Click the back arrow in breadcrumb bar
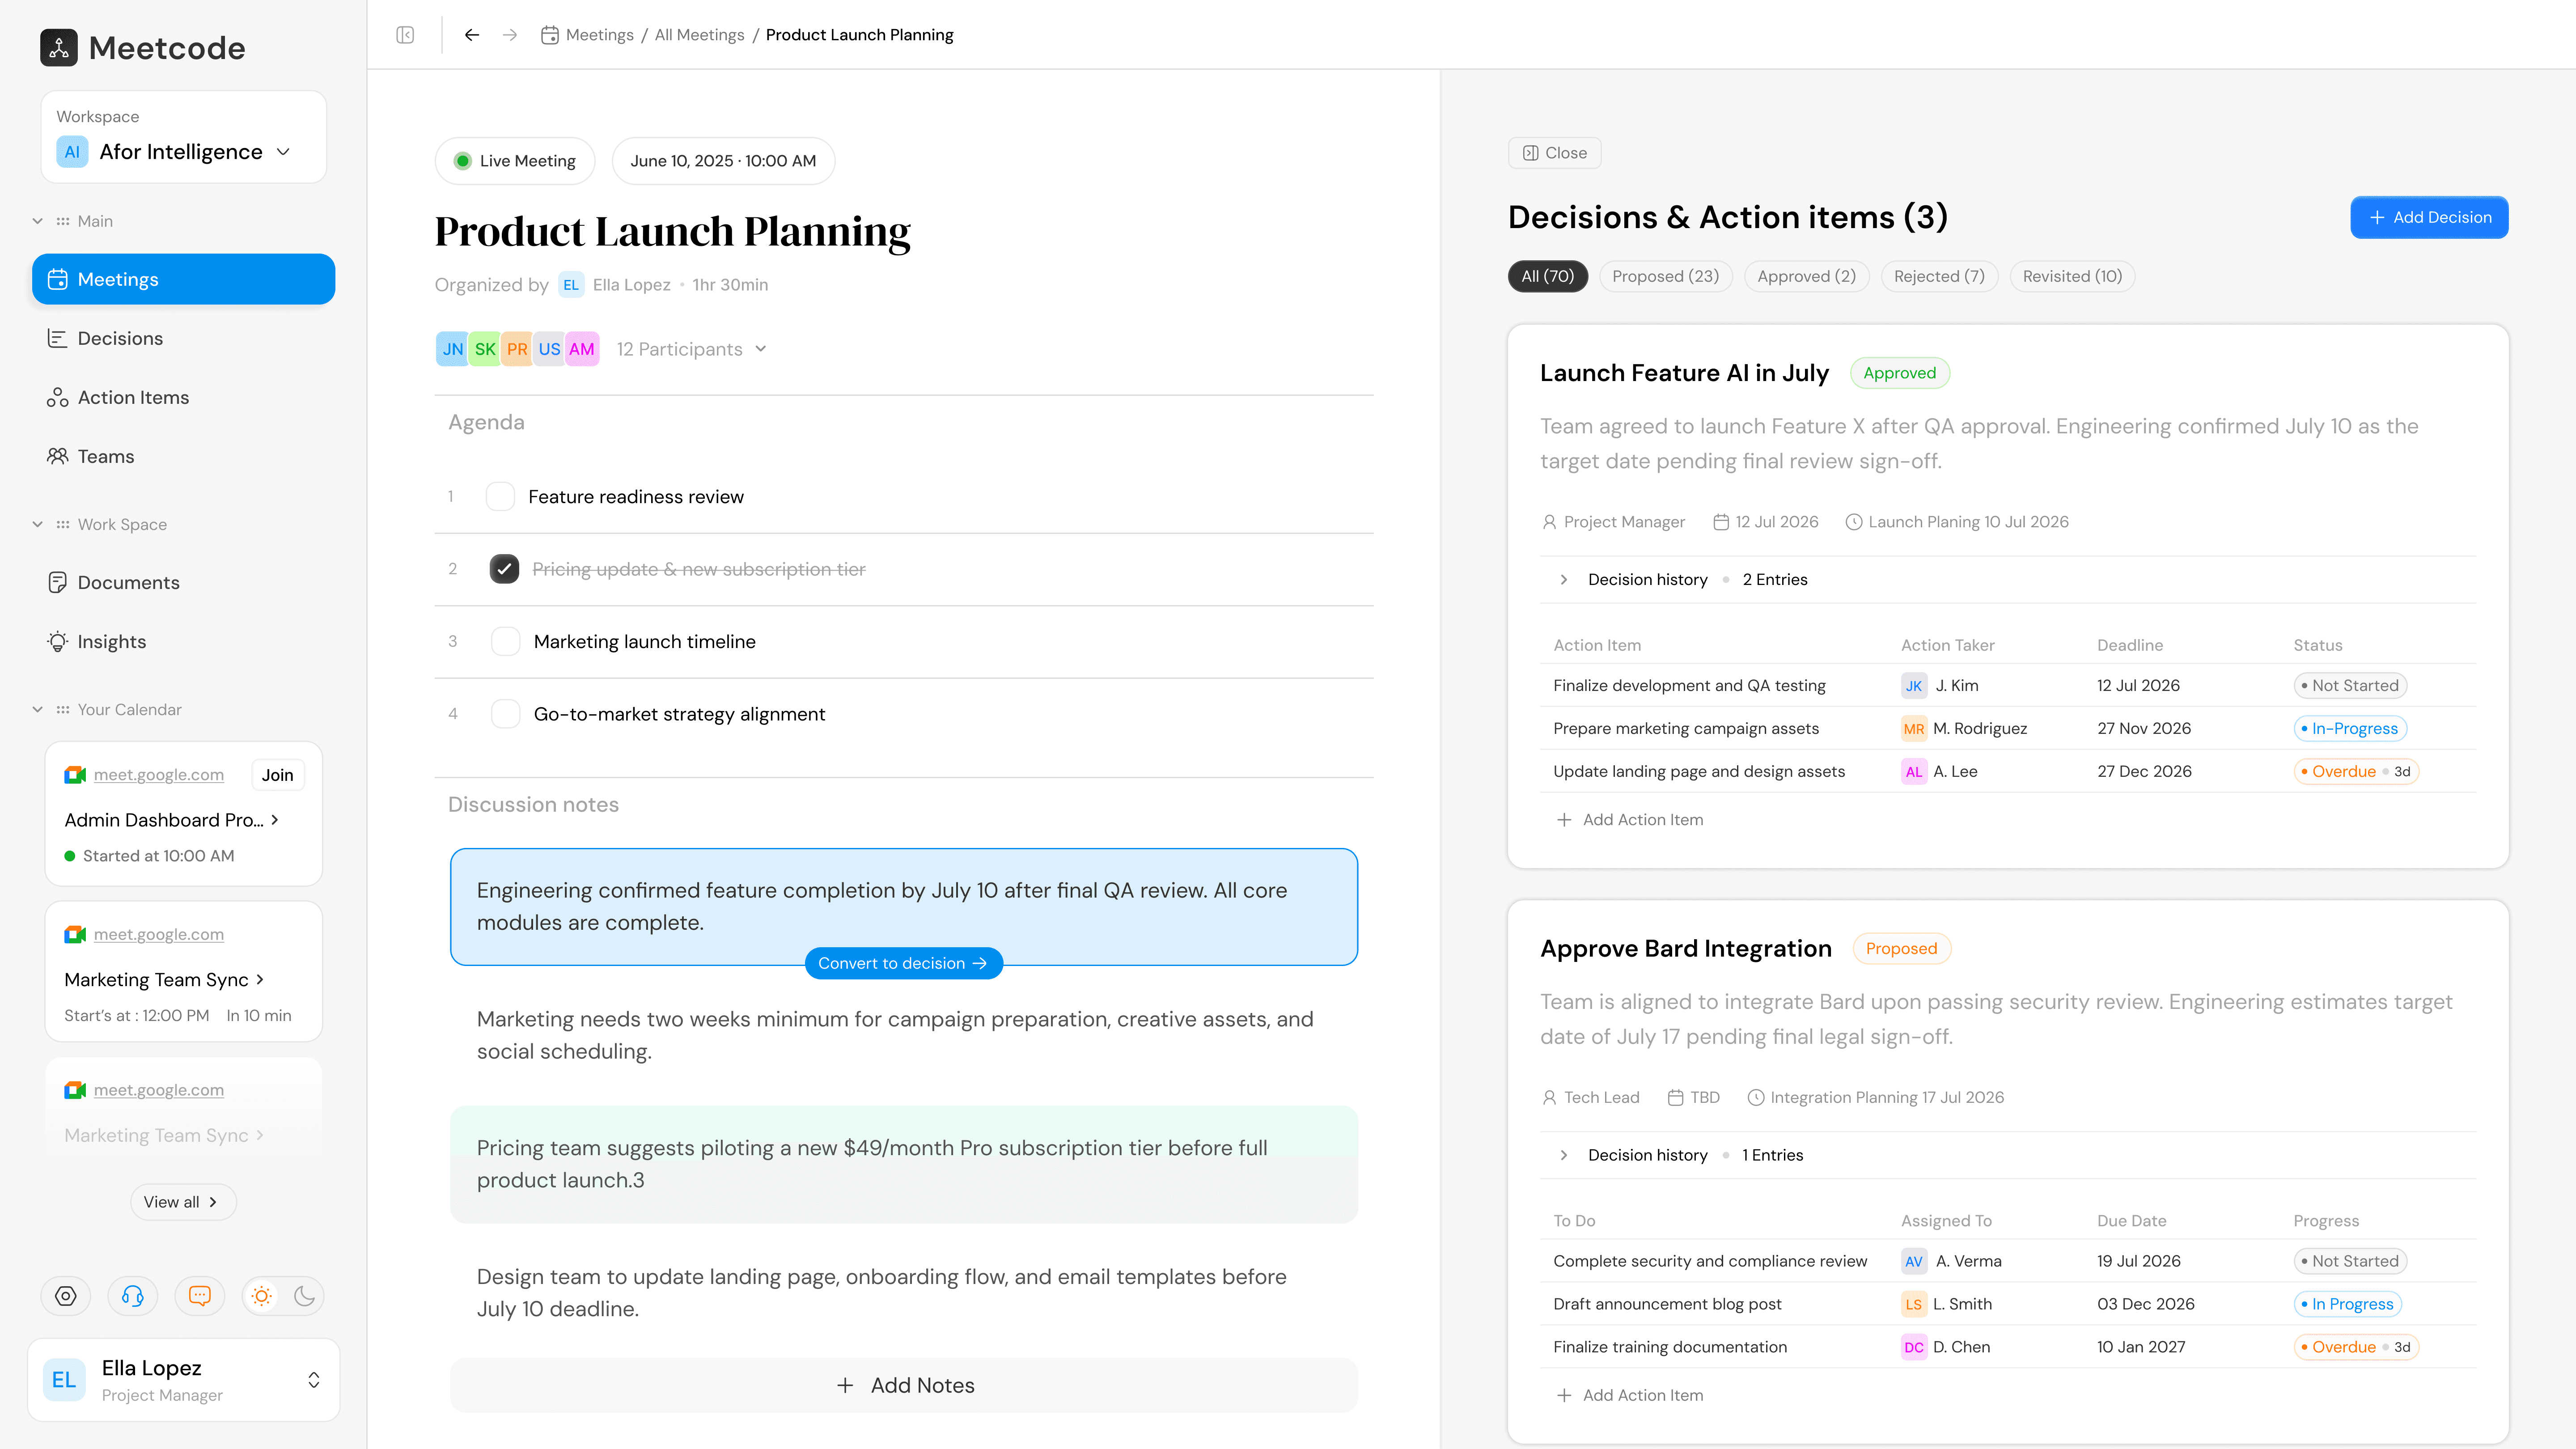This screenshot has width=2576, height=1449. [472, 35]
